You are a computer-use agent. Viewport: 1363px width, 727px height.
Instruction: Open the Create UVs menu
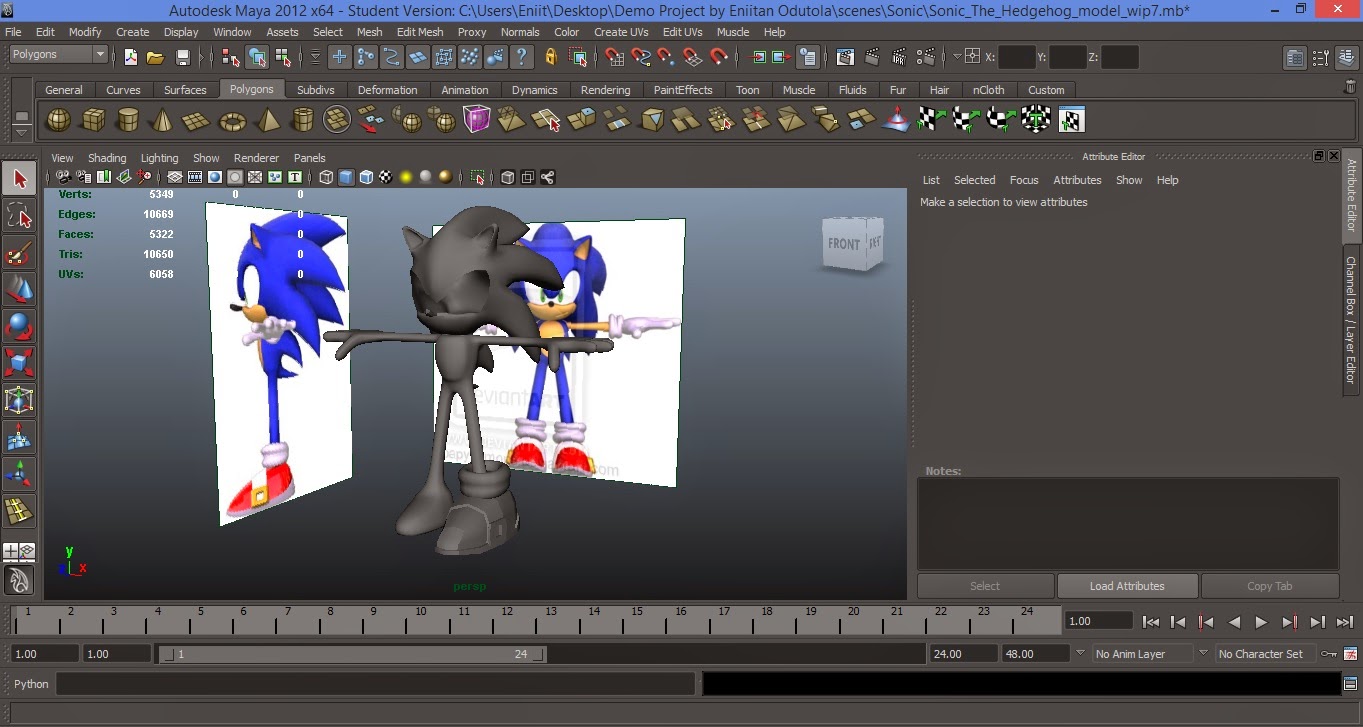(621, 32)
